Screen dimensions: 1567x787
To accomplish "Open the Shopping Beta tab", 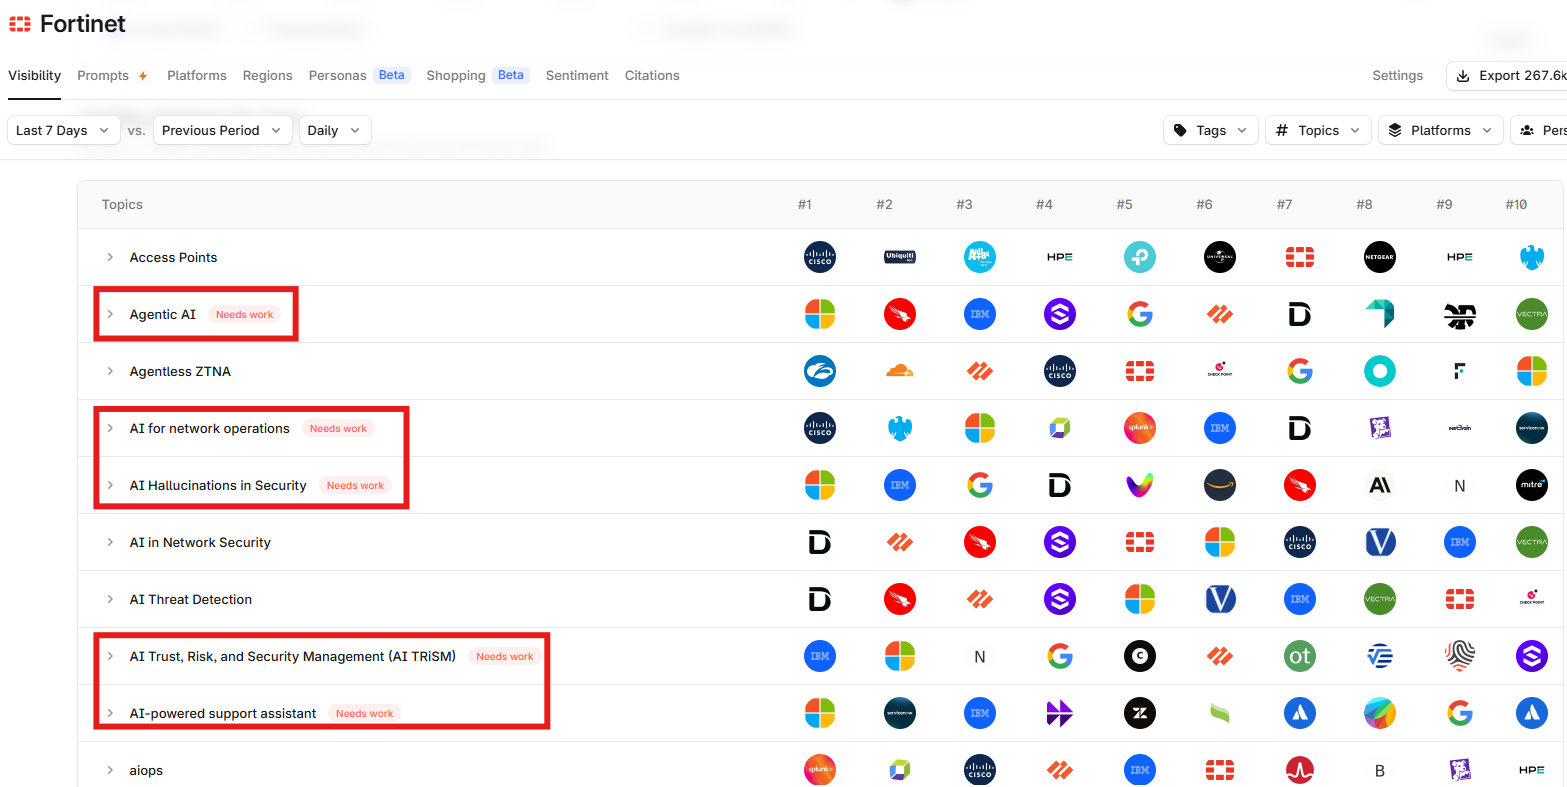I will 478,75.
